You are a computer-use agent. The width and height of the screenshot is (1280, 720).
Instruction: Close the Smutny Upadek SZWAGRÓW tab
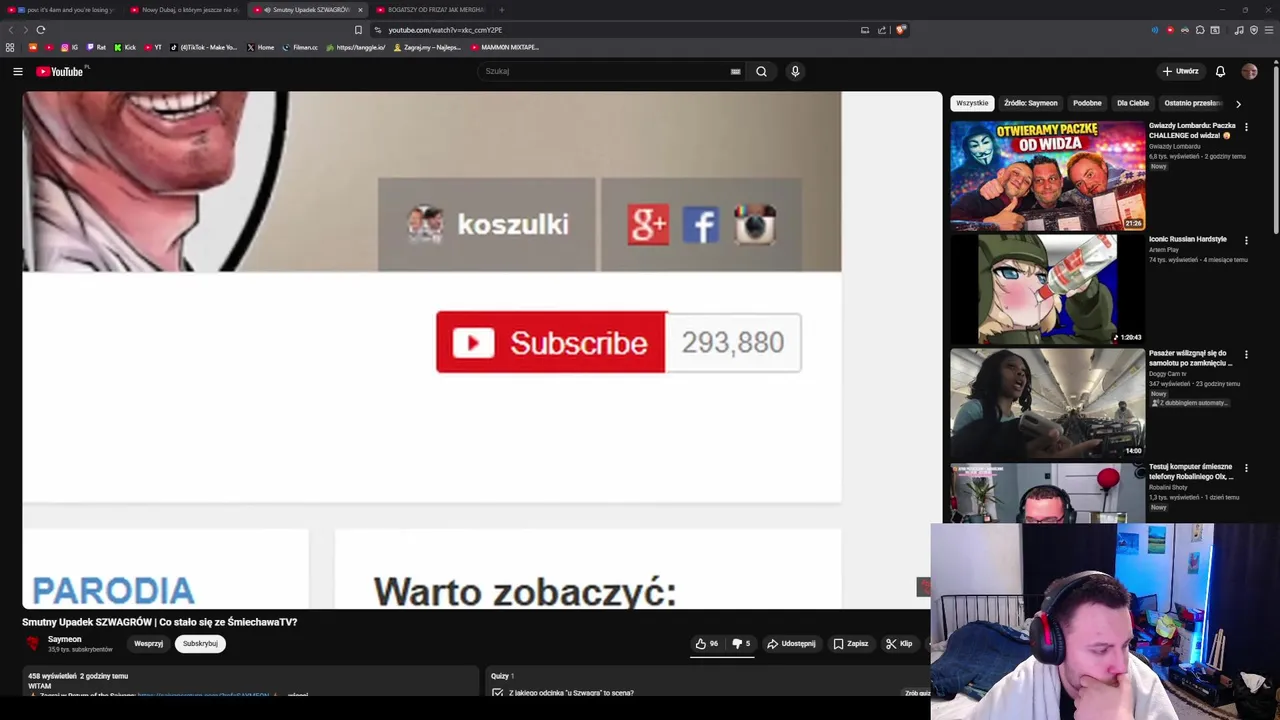coord(360,10)
